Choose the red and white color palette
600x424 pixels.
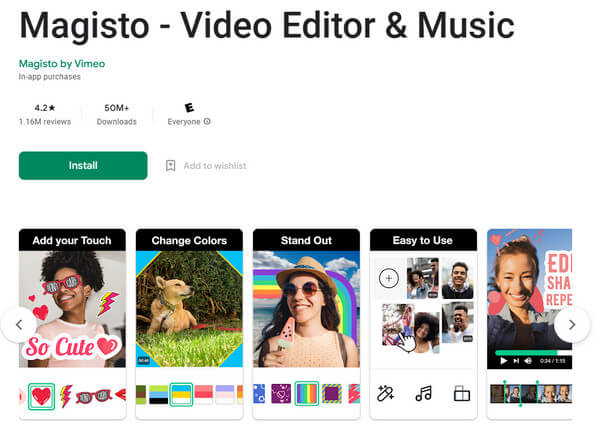click(204, 395)
